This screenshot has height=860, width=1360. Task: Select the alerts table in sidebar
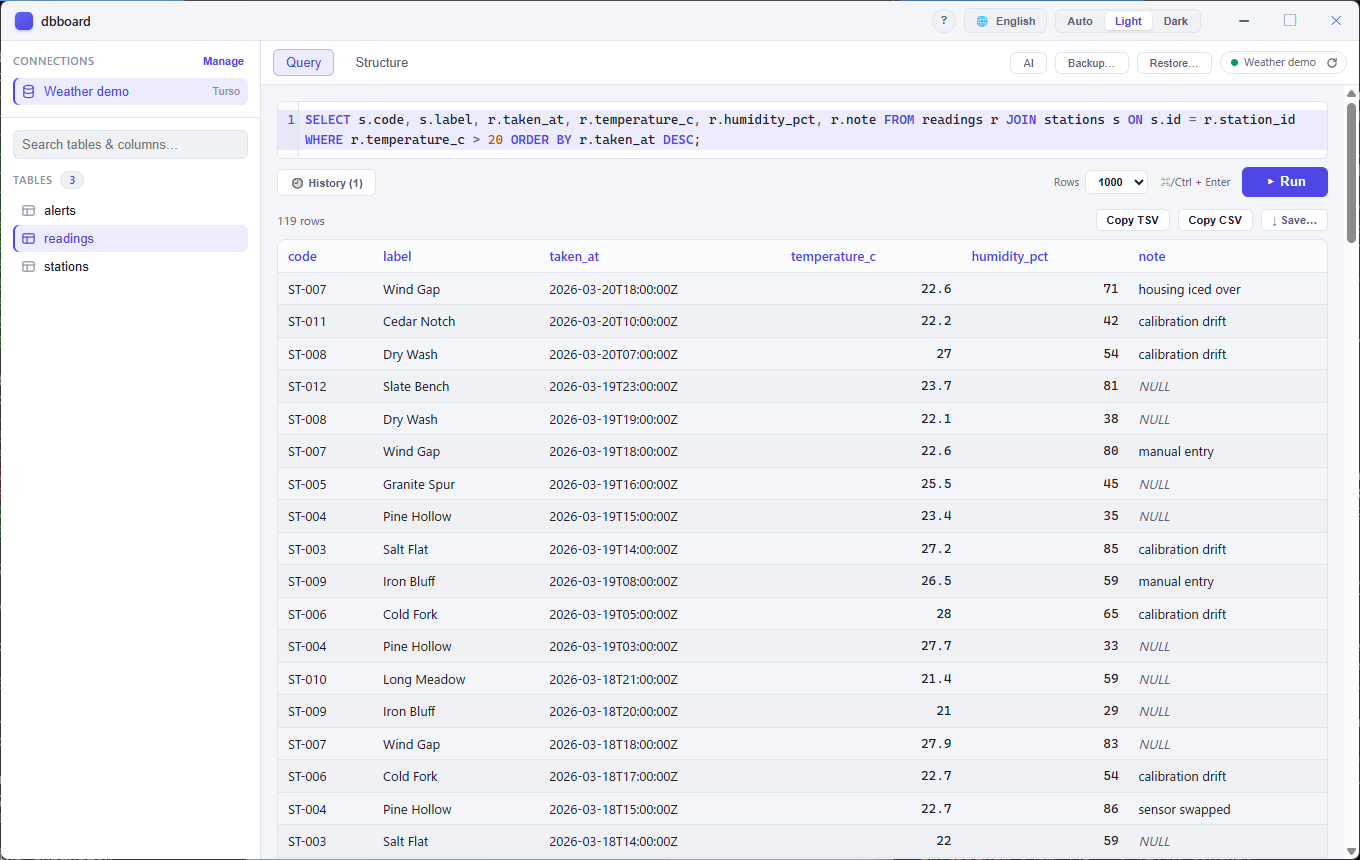130,211
